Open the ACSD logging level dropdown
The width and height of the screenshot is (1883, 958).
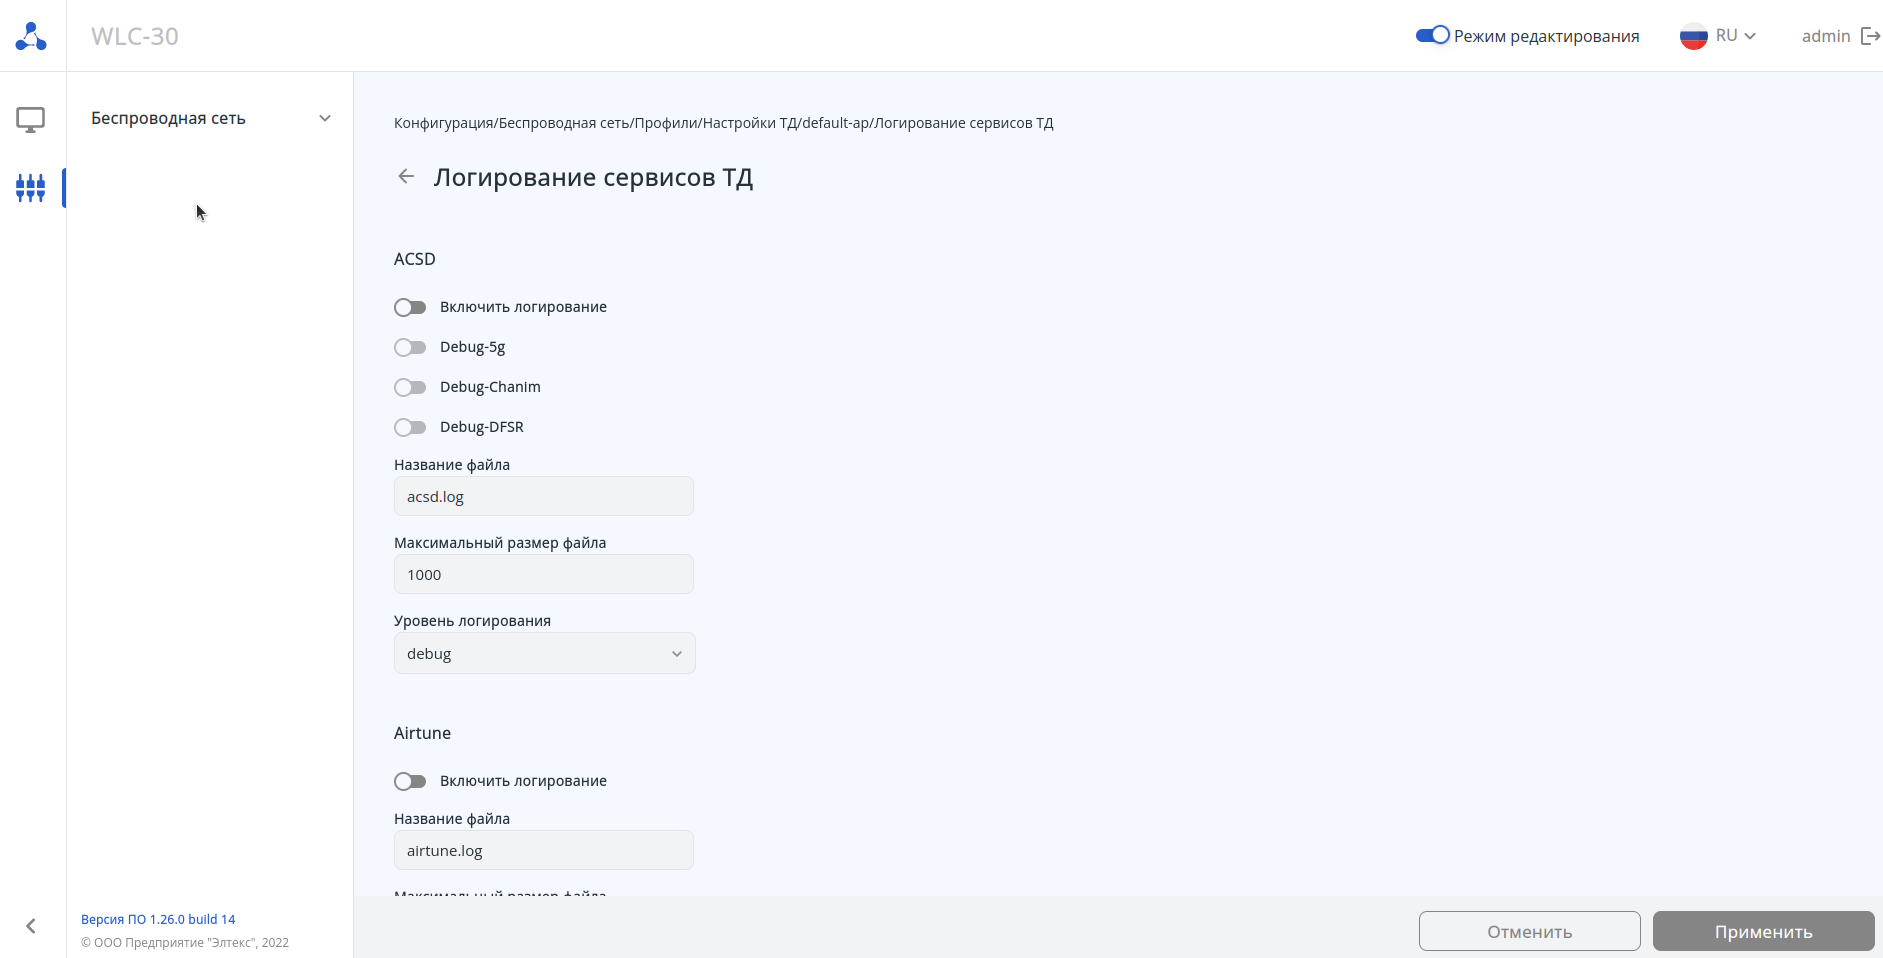(x=544, y=654)
